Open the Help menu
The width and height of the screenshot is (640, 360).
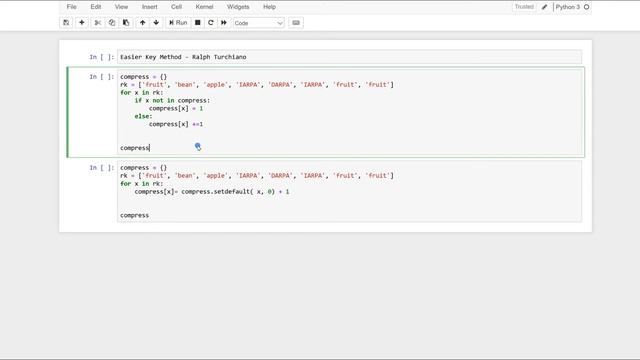[x=269, y=7]
